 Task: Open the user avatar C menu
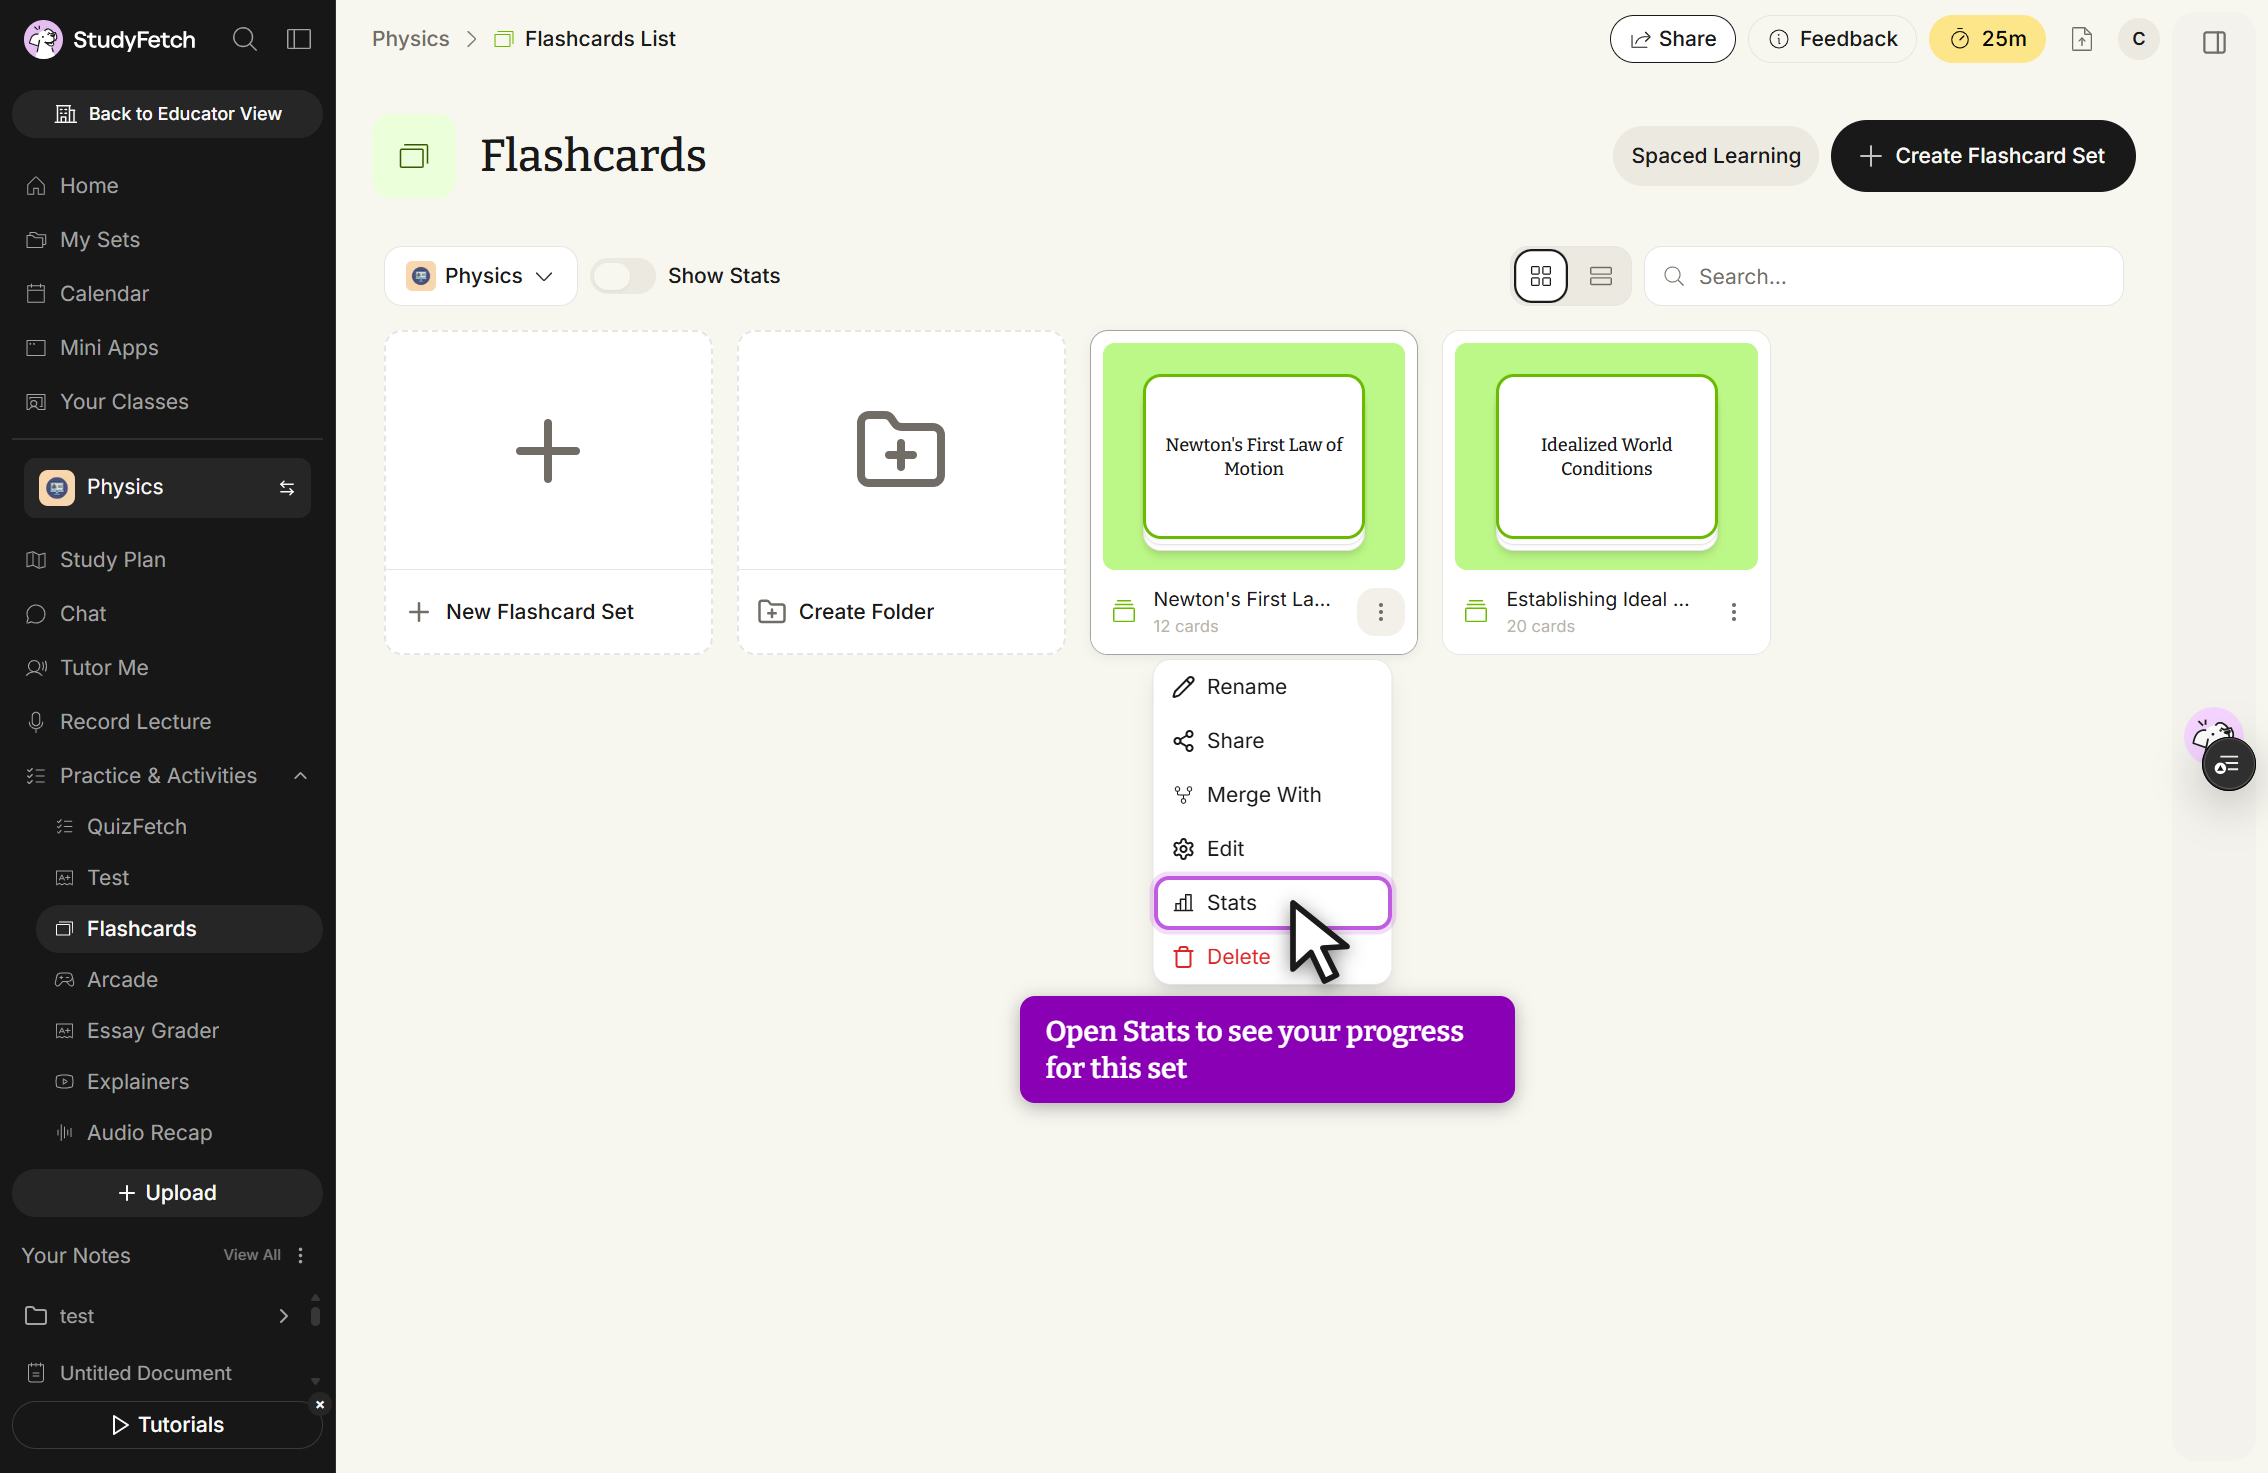(x=2139, y=39)
